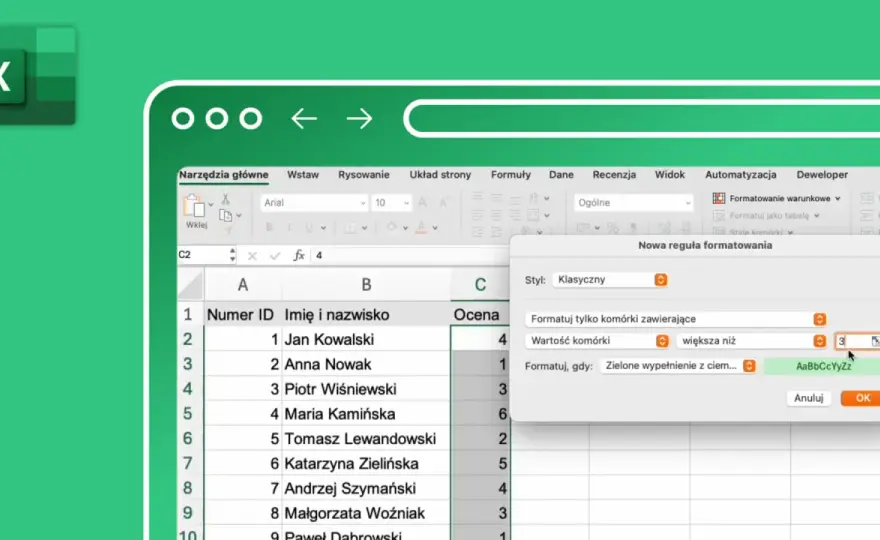Confirm the rule with the OK button
This screenshot has width=880, height=540.
[861, 398]
